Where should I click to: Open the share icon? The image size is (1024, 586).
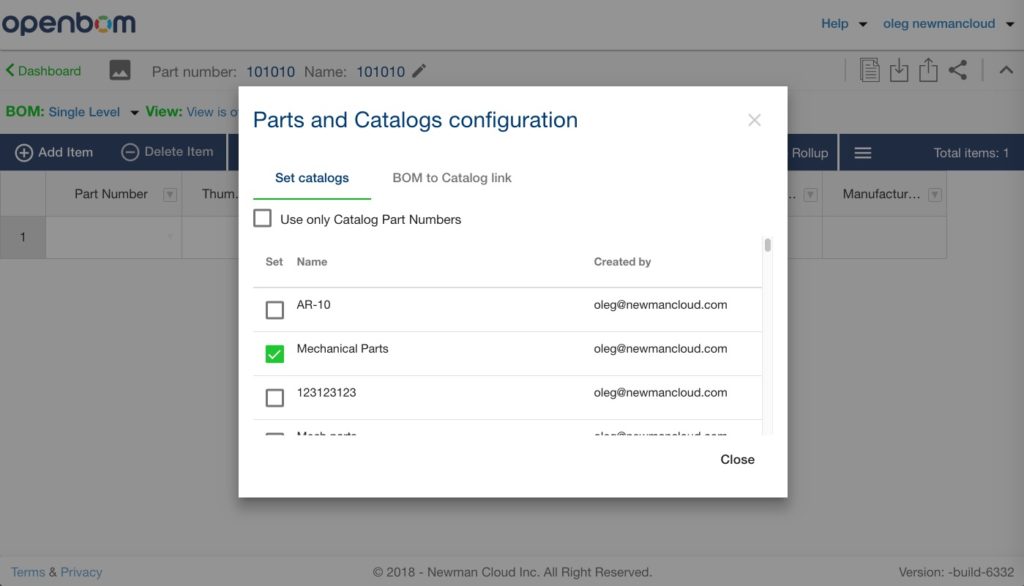[x=957, y=70]
